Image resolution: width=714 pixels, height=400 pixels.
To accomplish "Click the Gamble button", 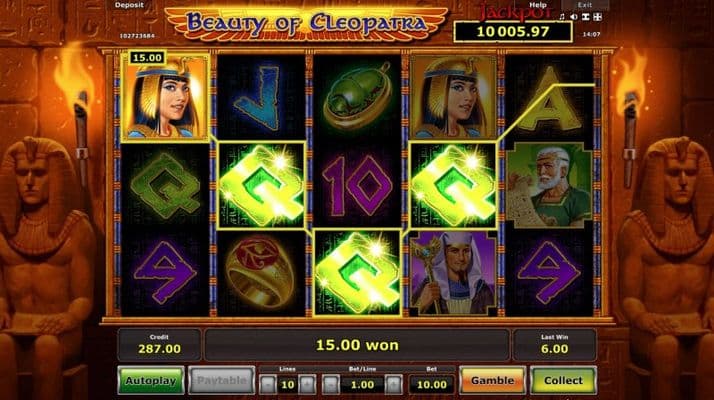I will [x=492, y=380].
